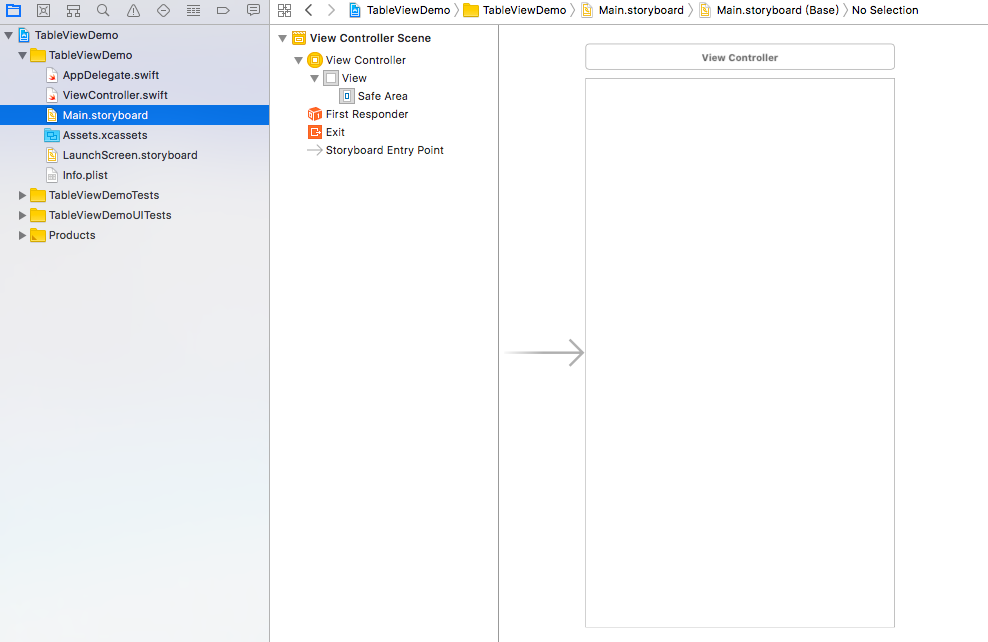Expand the TableViewDemoUITests group
The image size is (988, 642).
(23, 215)
